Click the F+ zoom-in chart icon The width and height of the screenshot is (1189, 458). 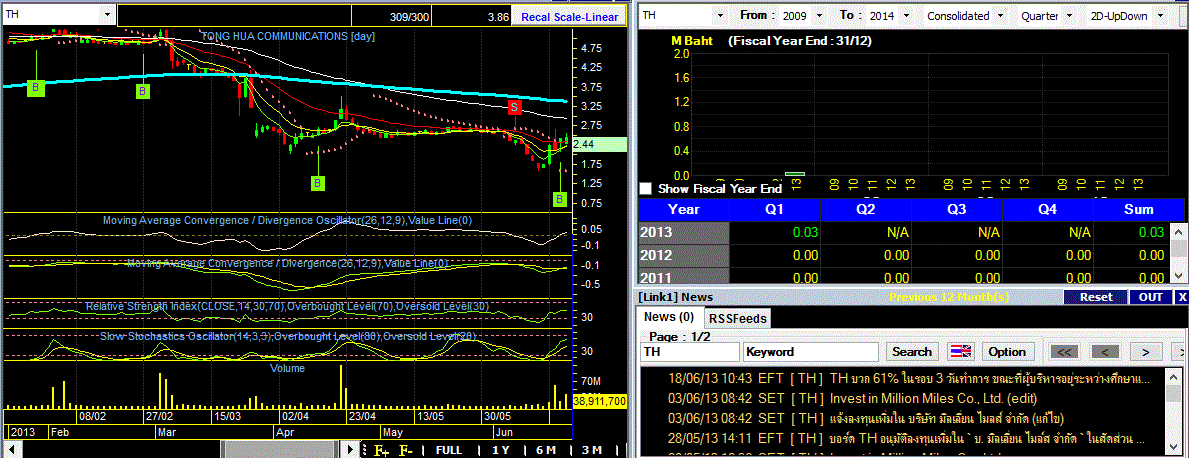point(382,450)
